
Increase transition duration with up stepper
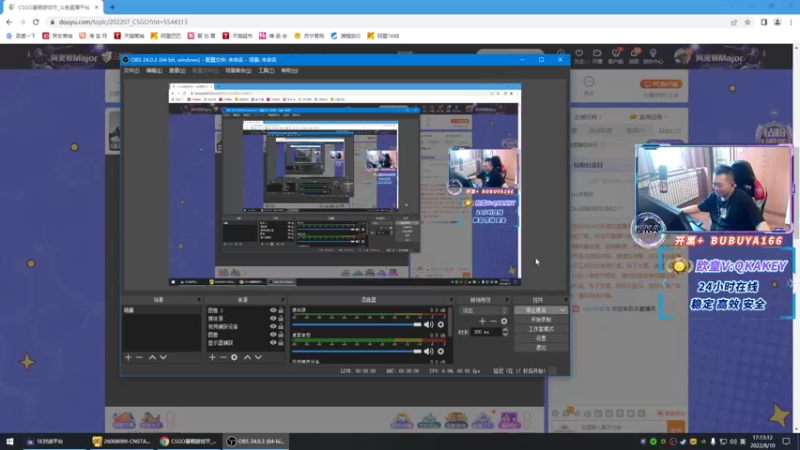click(505, 330)
